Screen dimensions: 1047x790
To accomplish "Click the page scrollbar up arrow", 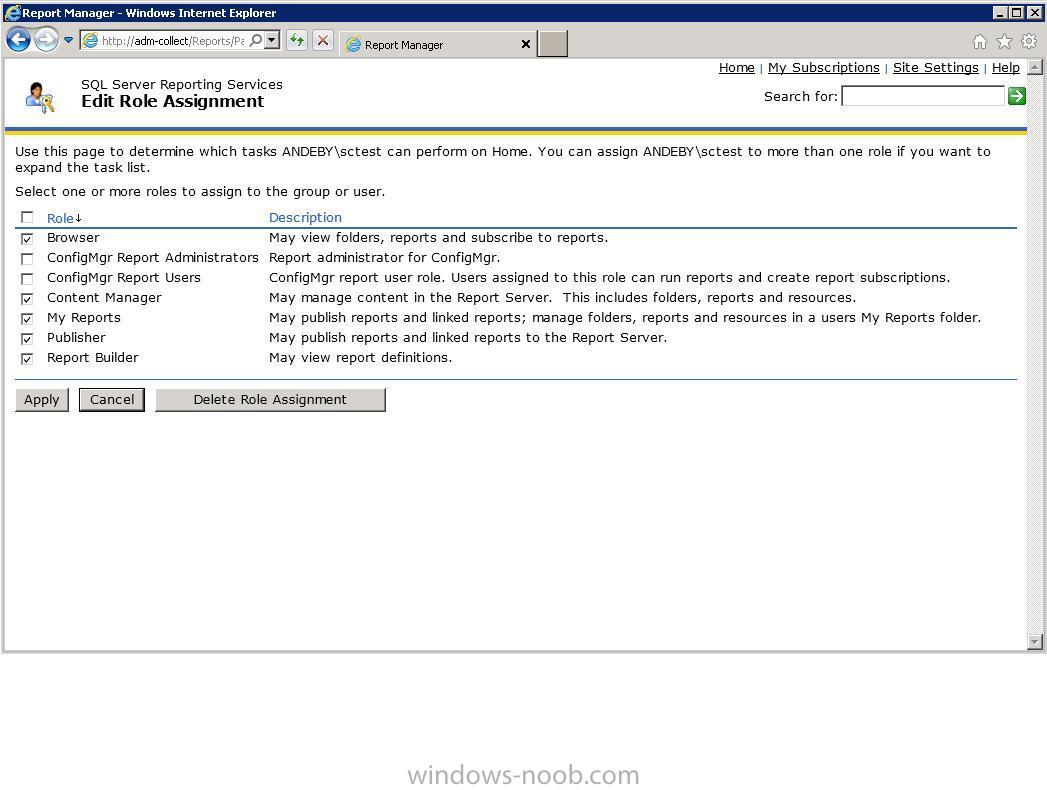I will pos(1034,67).
